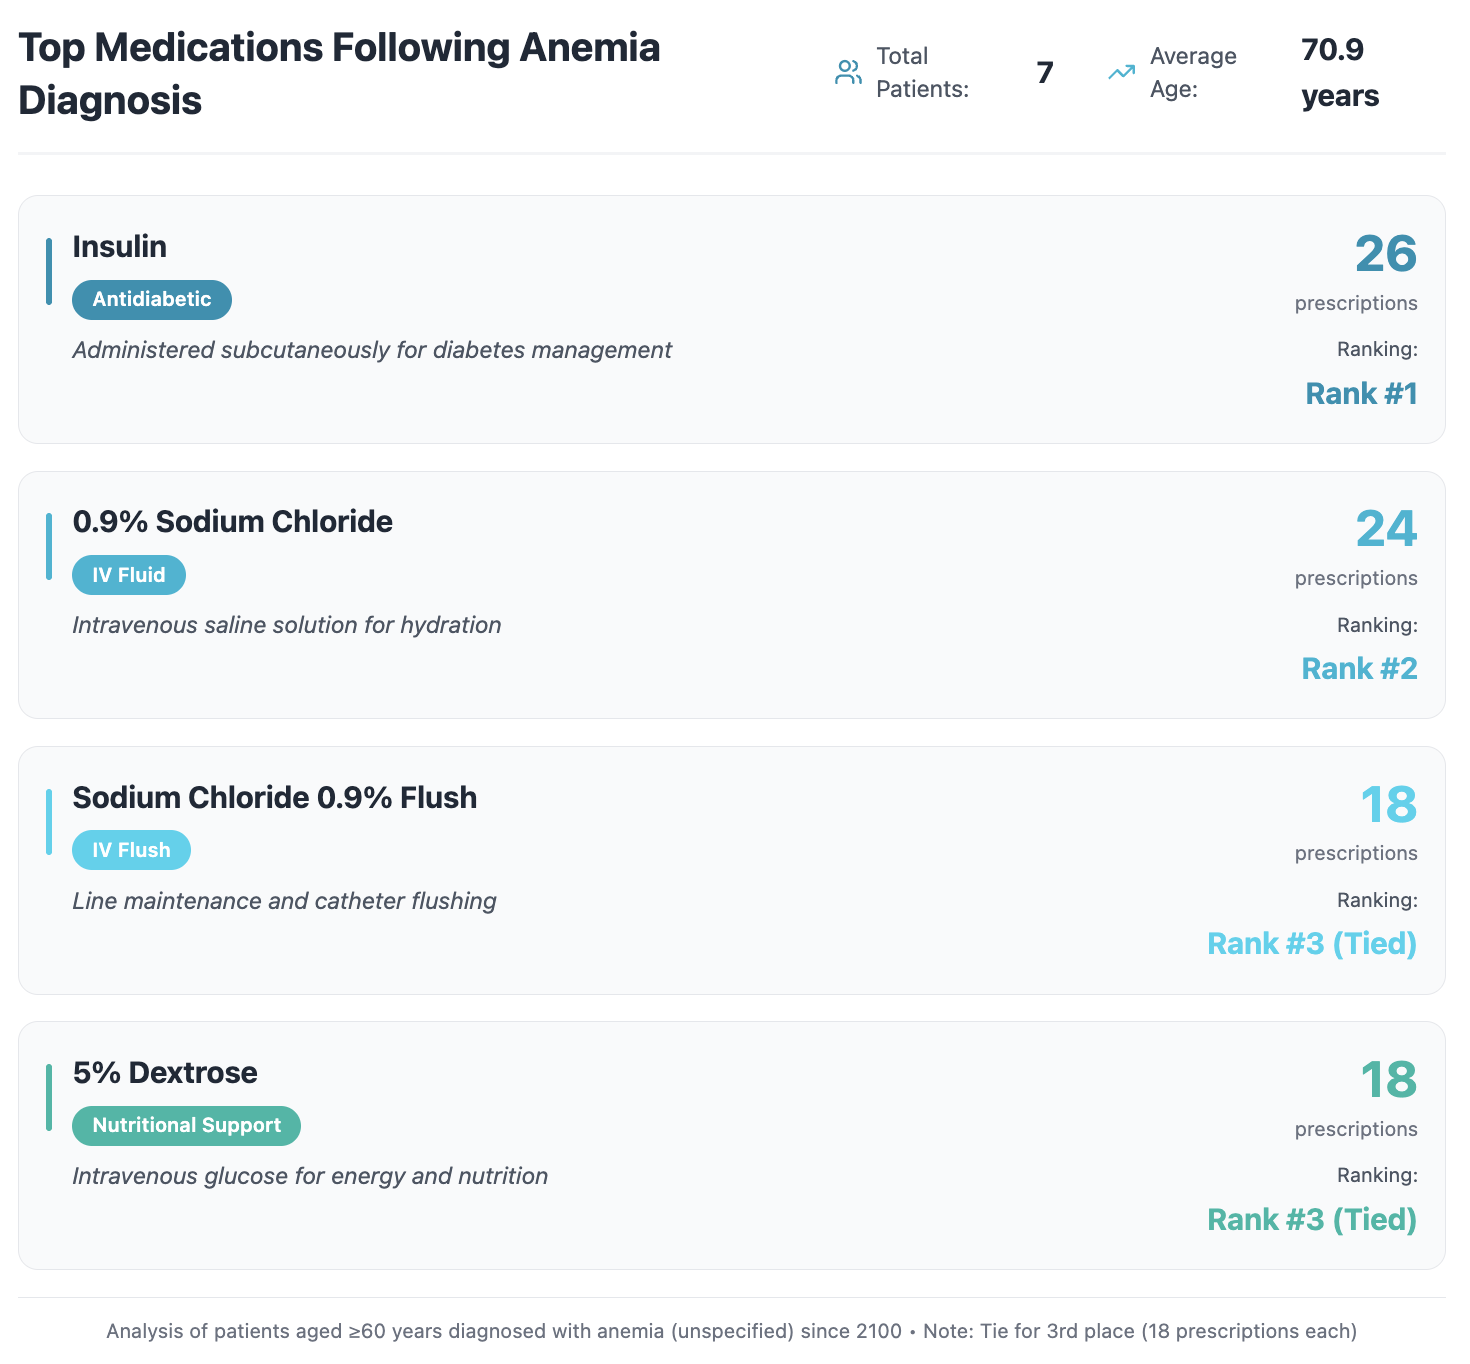1470x1364 pixels.
Task: Select the Sodium Chloride 0.9% Flush heading
Action: pos(275,797)
